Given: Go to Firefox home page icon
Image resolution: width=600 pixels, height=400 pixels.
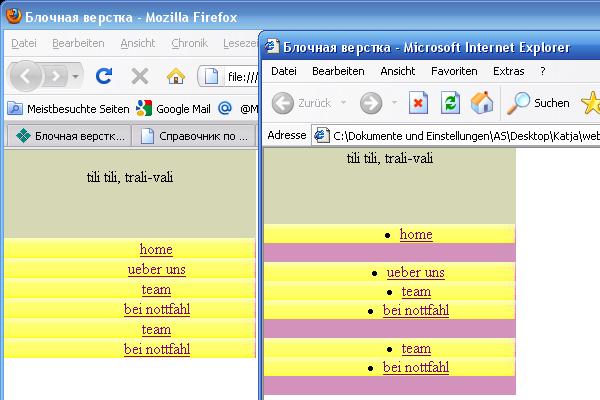Looking at the screenshot, I should click(176, 76).
